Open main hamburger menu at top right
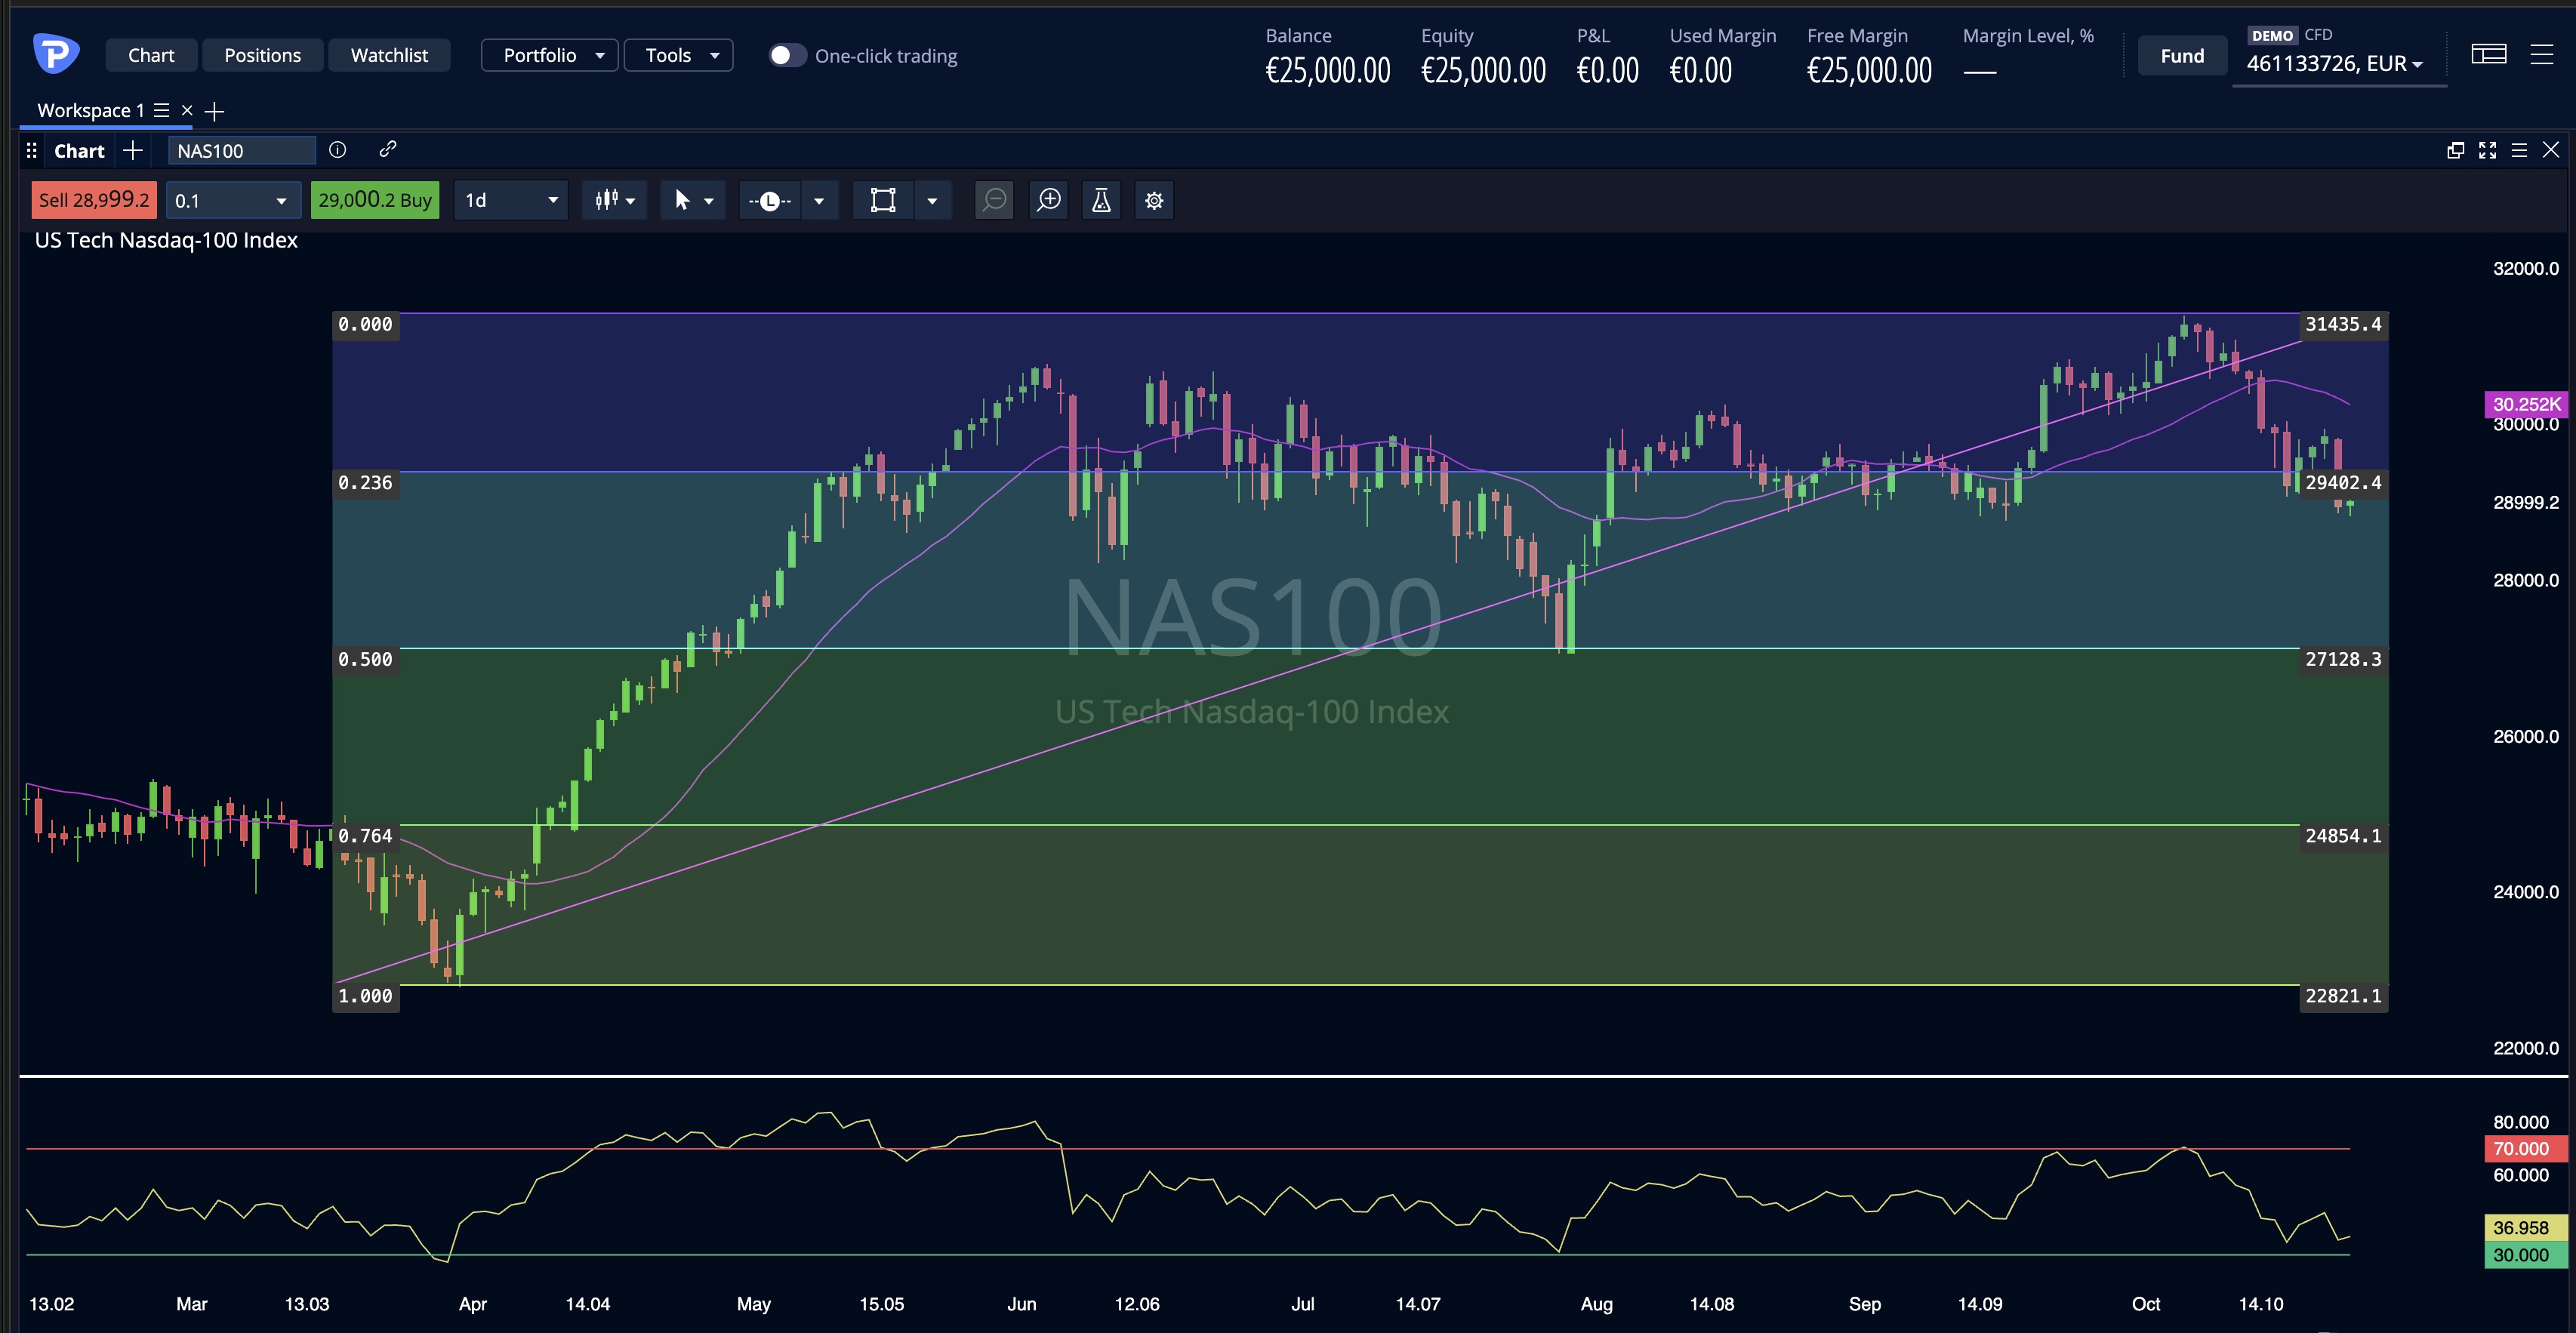 pos(2541,54)
